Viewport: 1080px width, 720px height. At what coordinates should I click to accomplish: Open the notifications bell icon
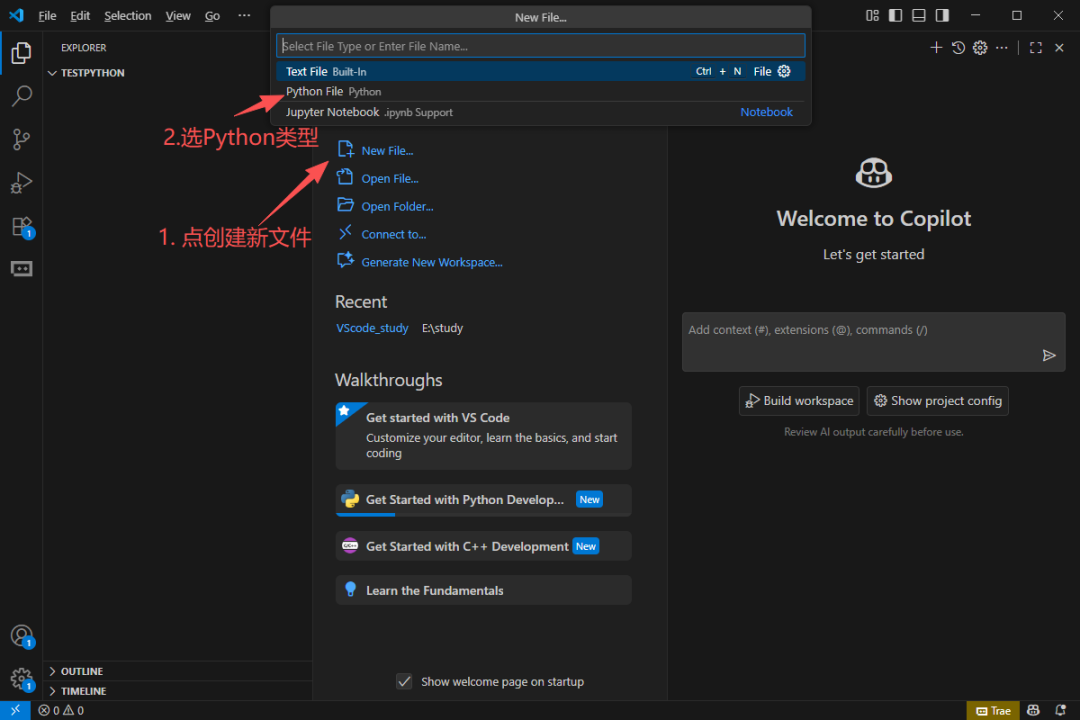[x=1061, y=710]
